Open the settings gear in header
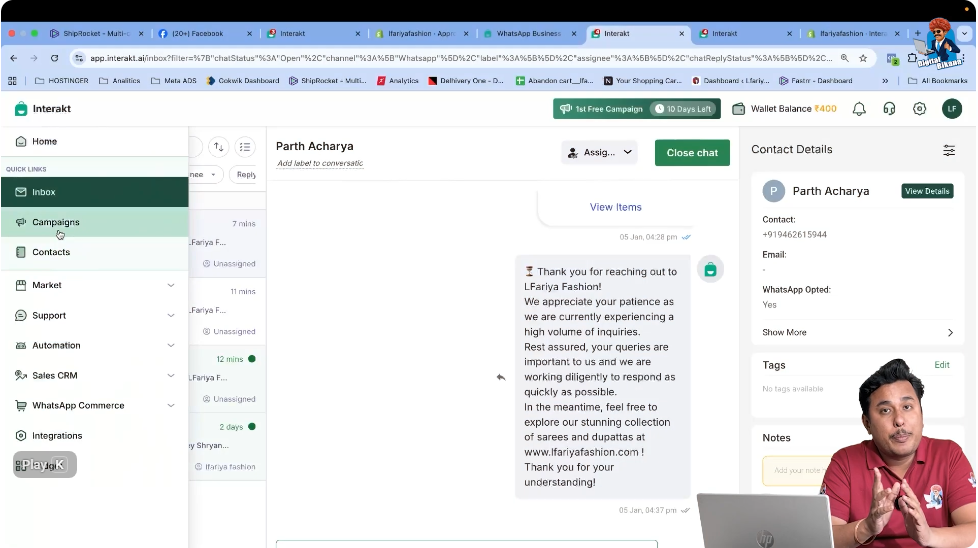978x548 pixels. (919, 108)
